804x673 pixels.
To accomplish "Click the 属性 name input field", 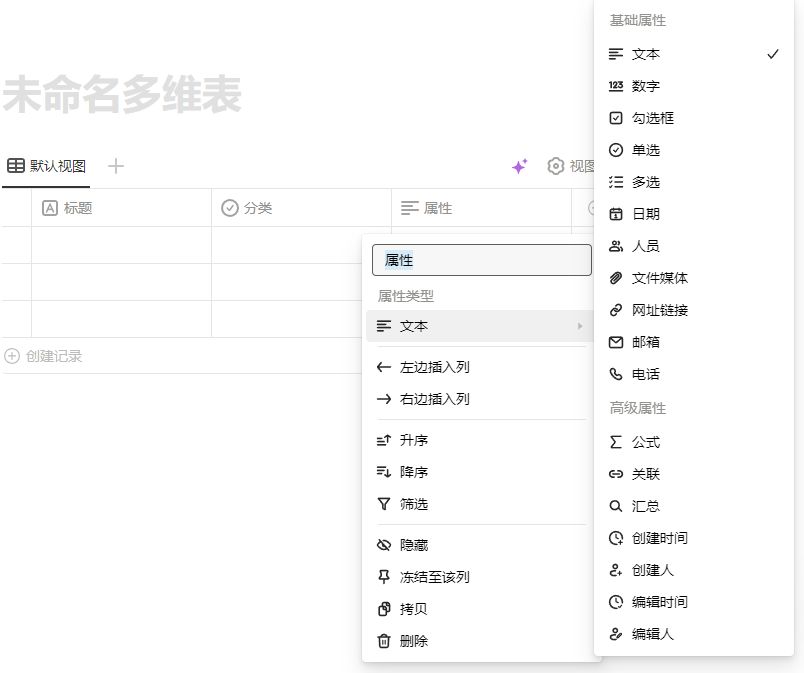I will coord(482,260).
